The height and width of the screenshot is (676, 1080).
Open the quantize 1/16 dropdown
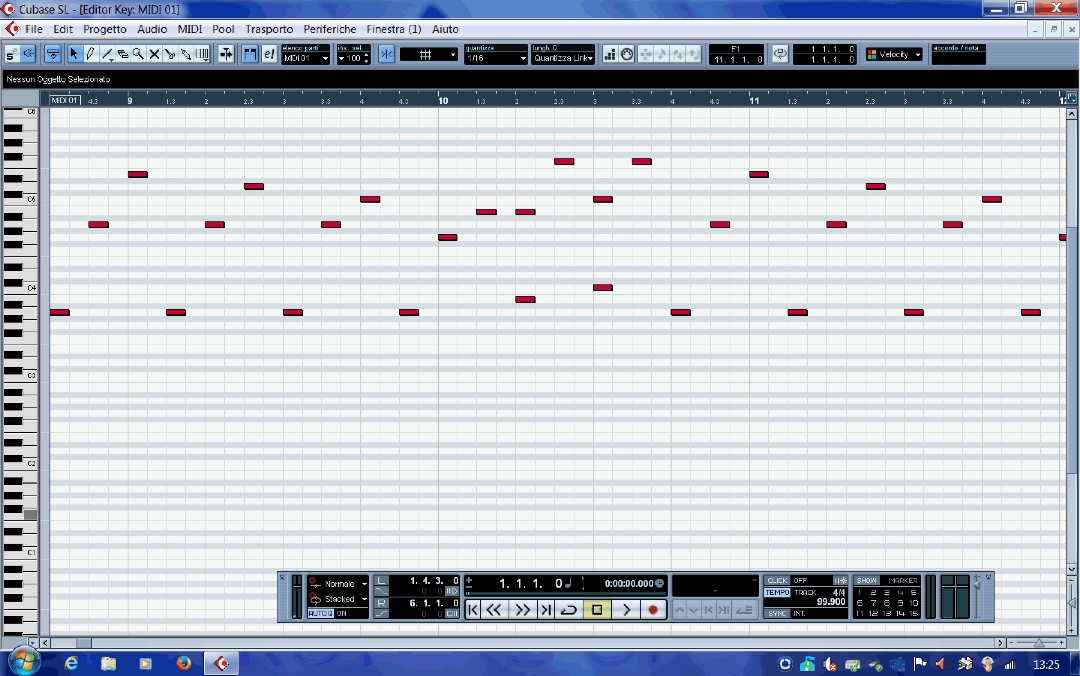[496, 59]
